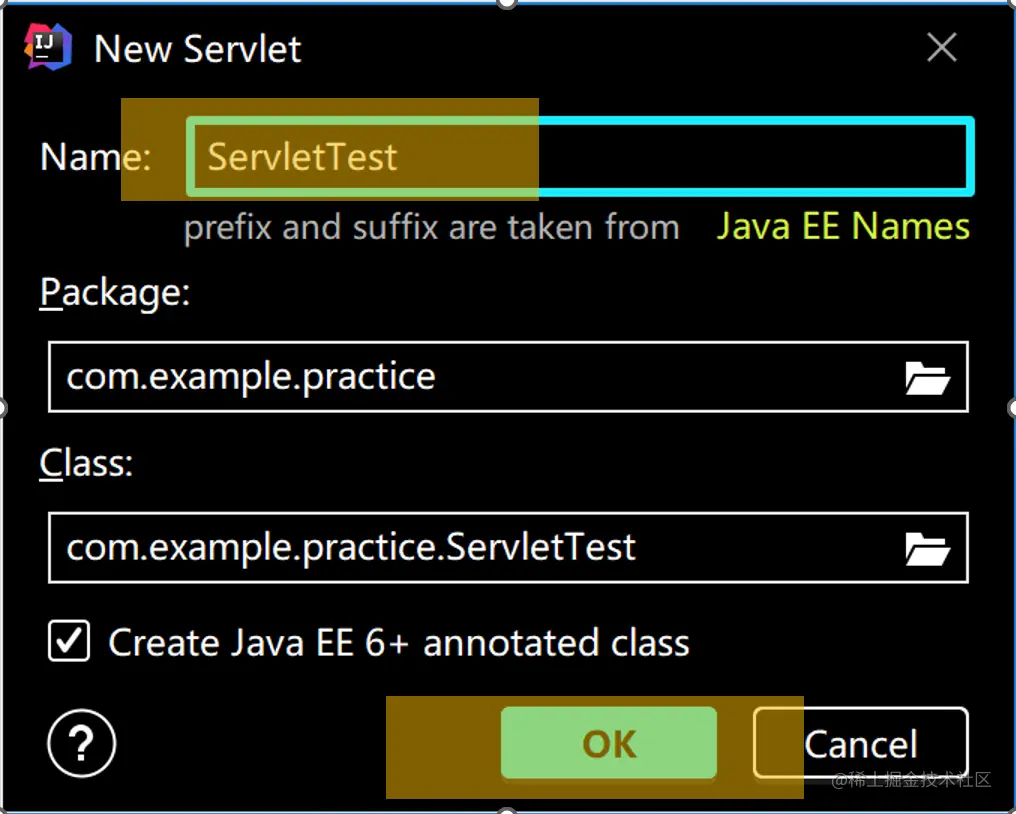This screenshot has height=814, width=1016.
Task: Click the 'Package:' label
Action: [x=114, y=293]
